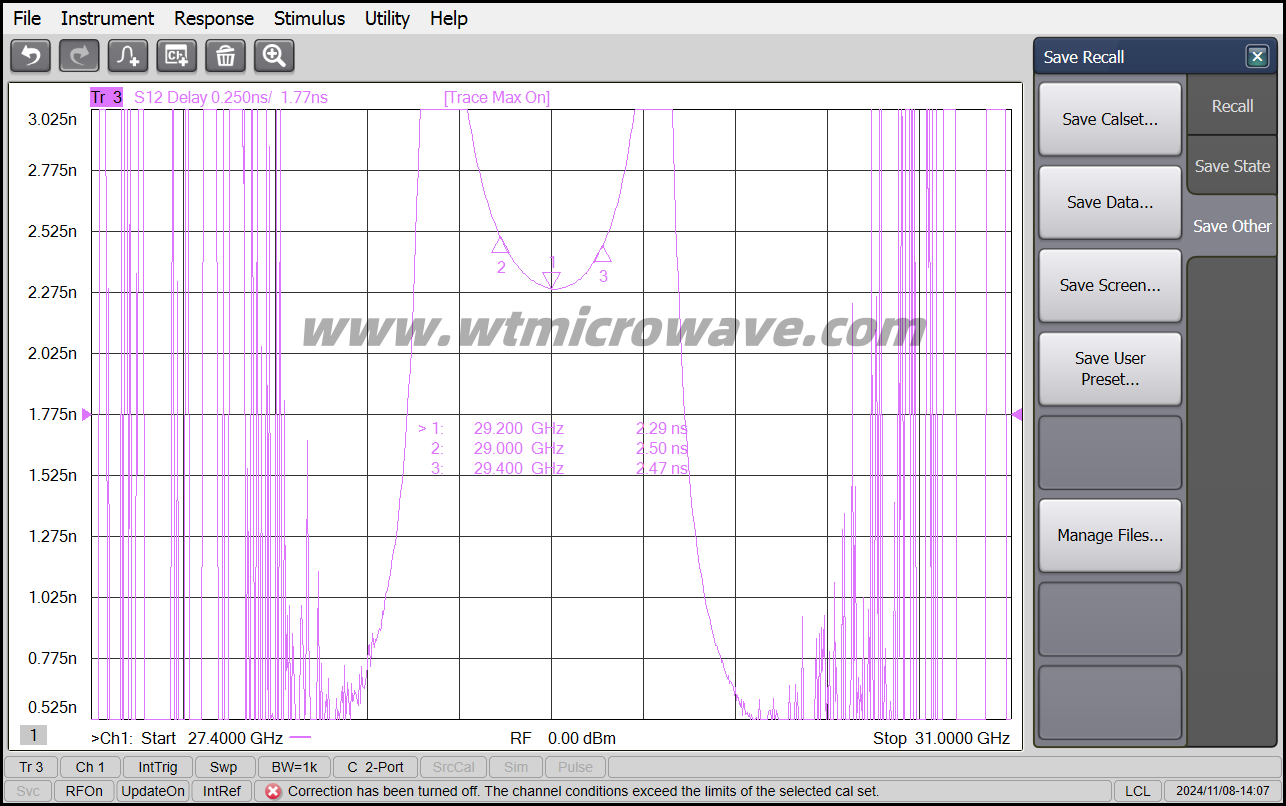Click the reference level arrow at 1.775n
The width and height of the screenshot is (1286, 806).
tap(86, 414)
